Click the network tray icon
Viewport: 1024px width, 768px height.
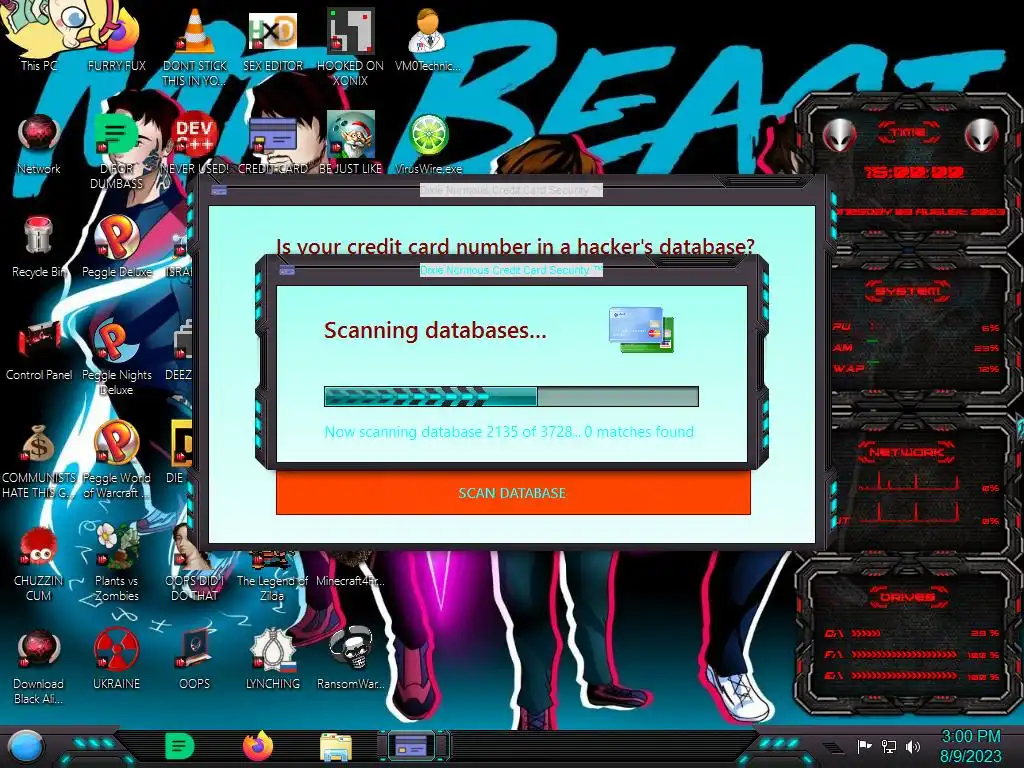click(x=889, y=746)
